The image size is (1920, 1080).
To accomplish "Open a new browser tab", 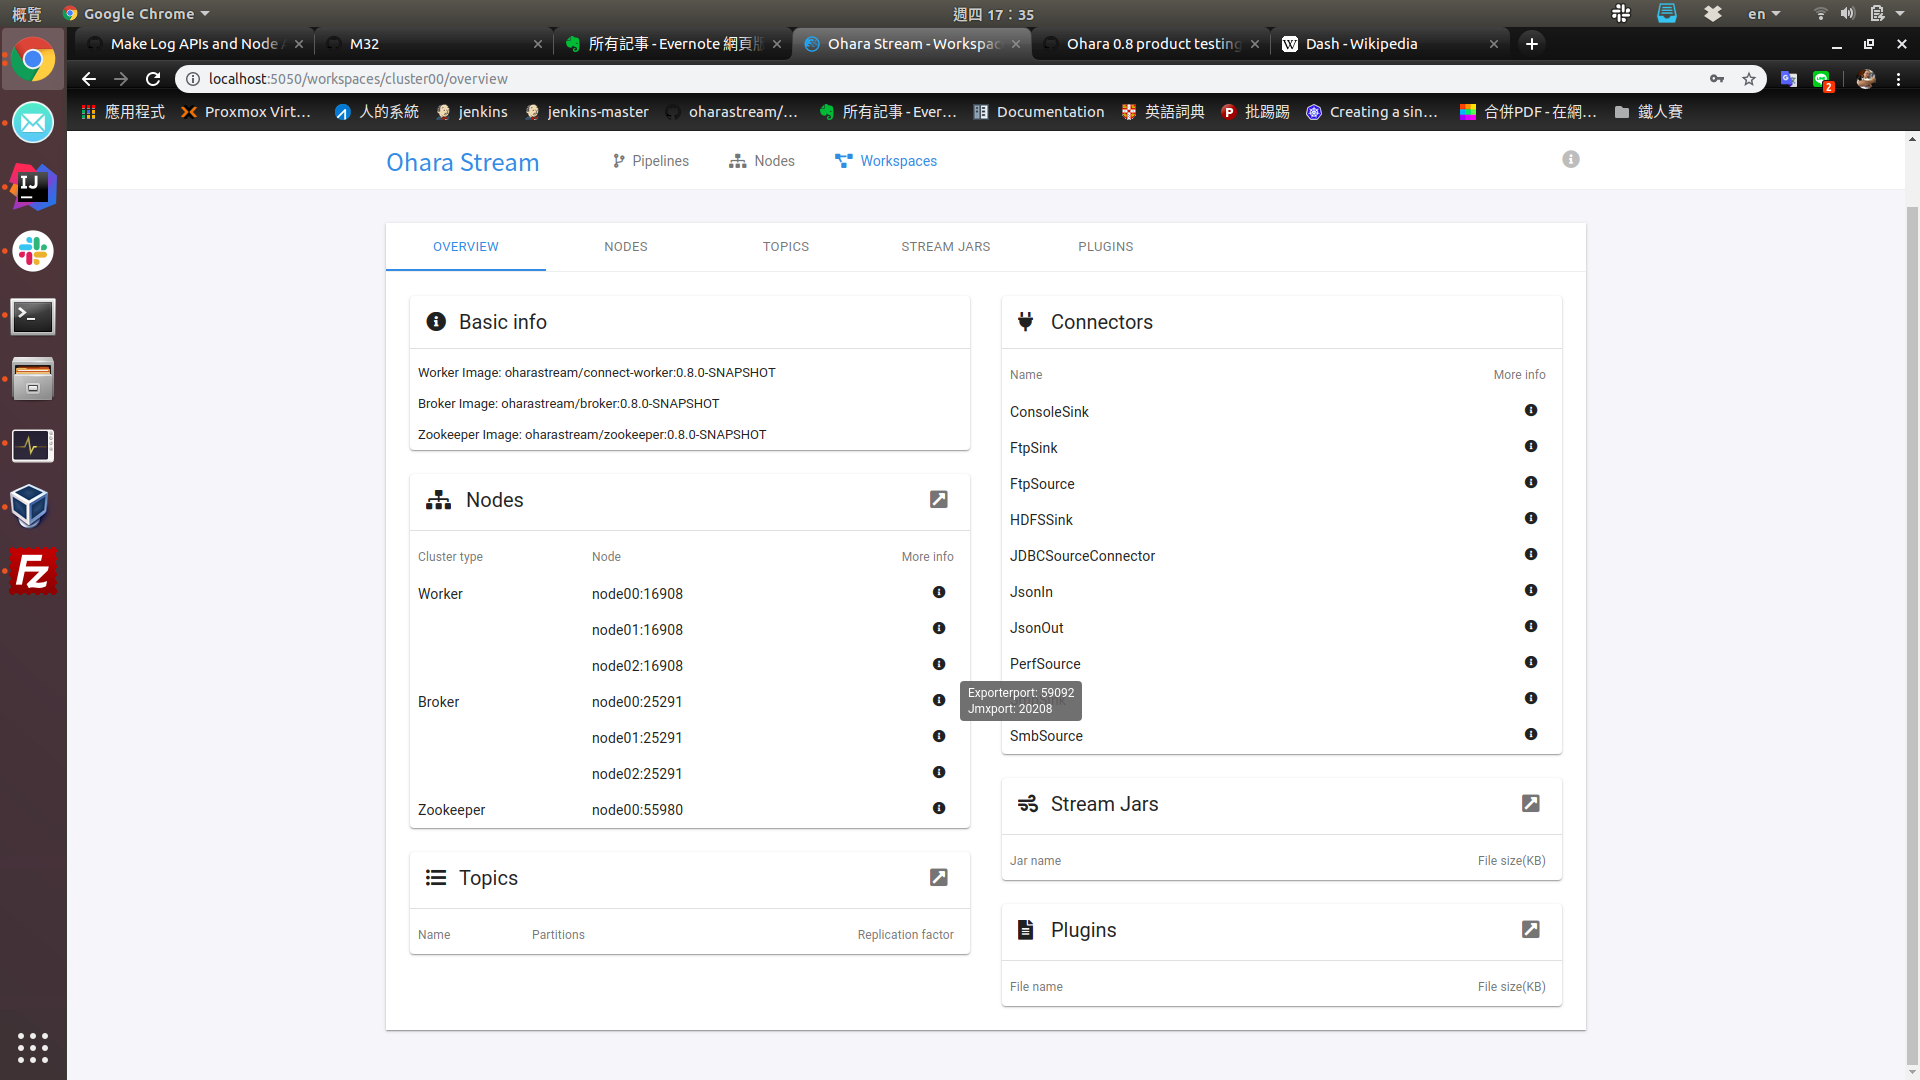I will pos(1532,44).
